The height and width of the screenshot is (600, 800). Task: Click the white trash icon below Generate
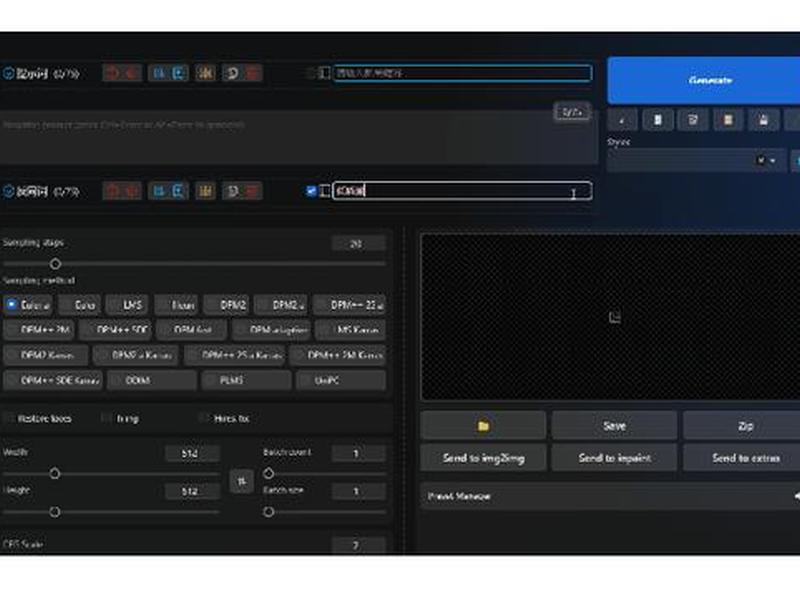coord(657,120)
